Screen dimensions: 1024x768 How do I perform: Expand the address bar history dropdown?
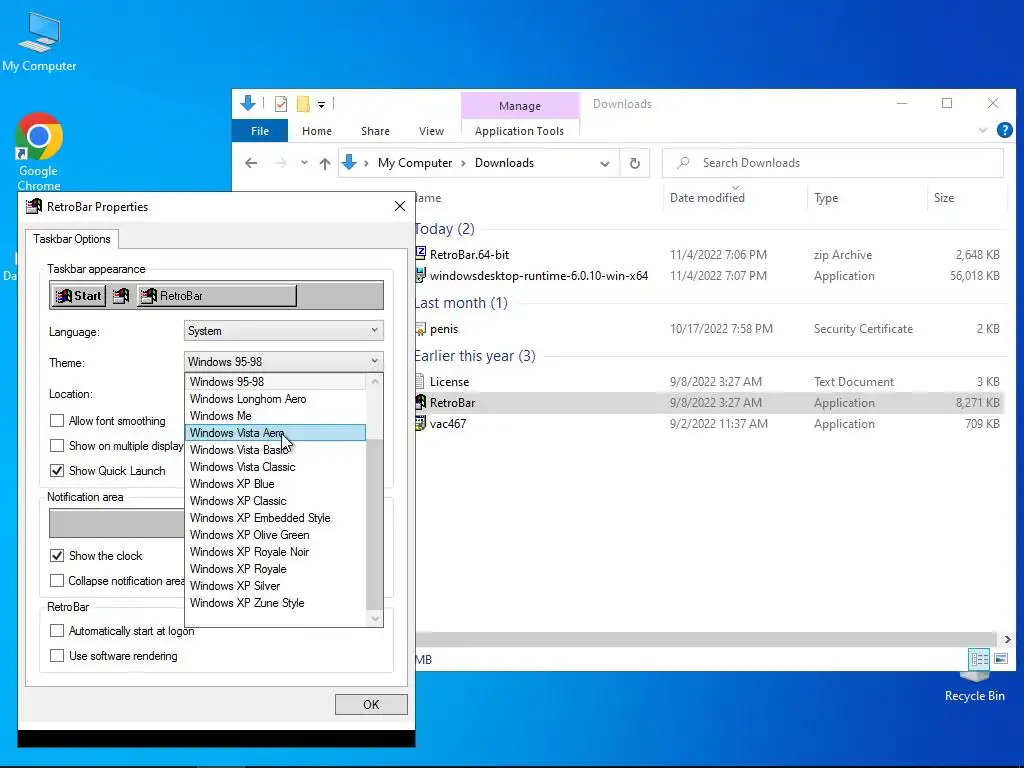[605, 163]
